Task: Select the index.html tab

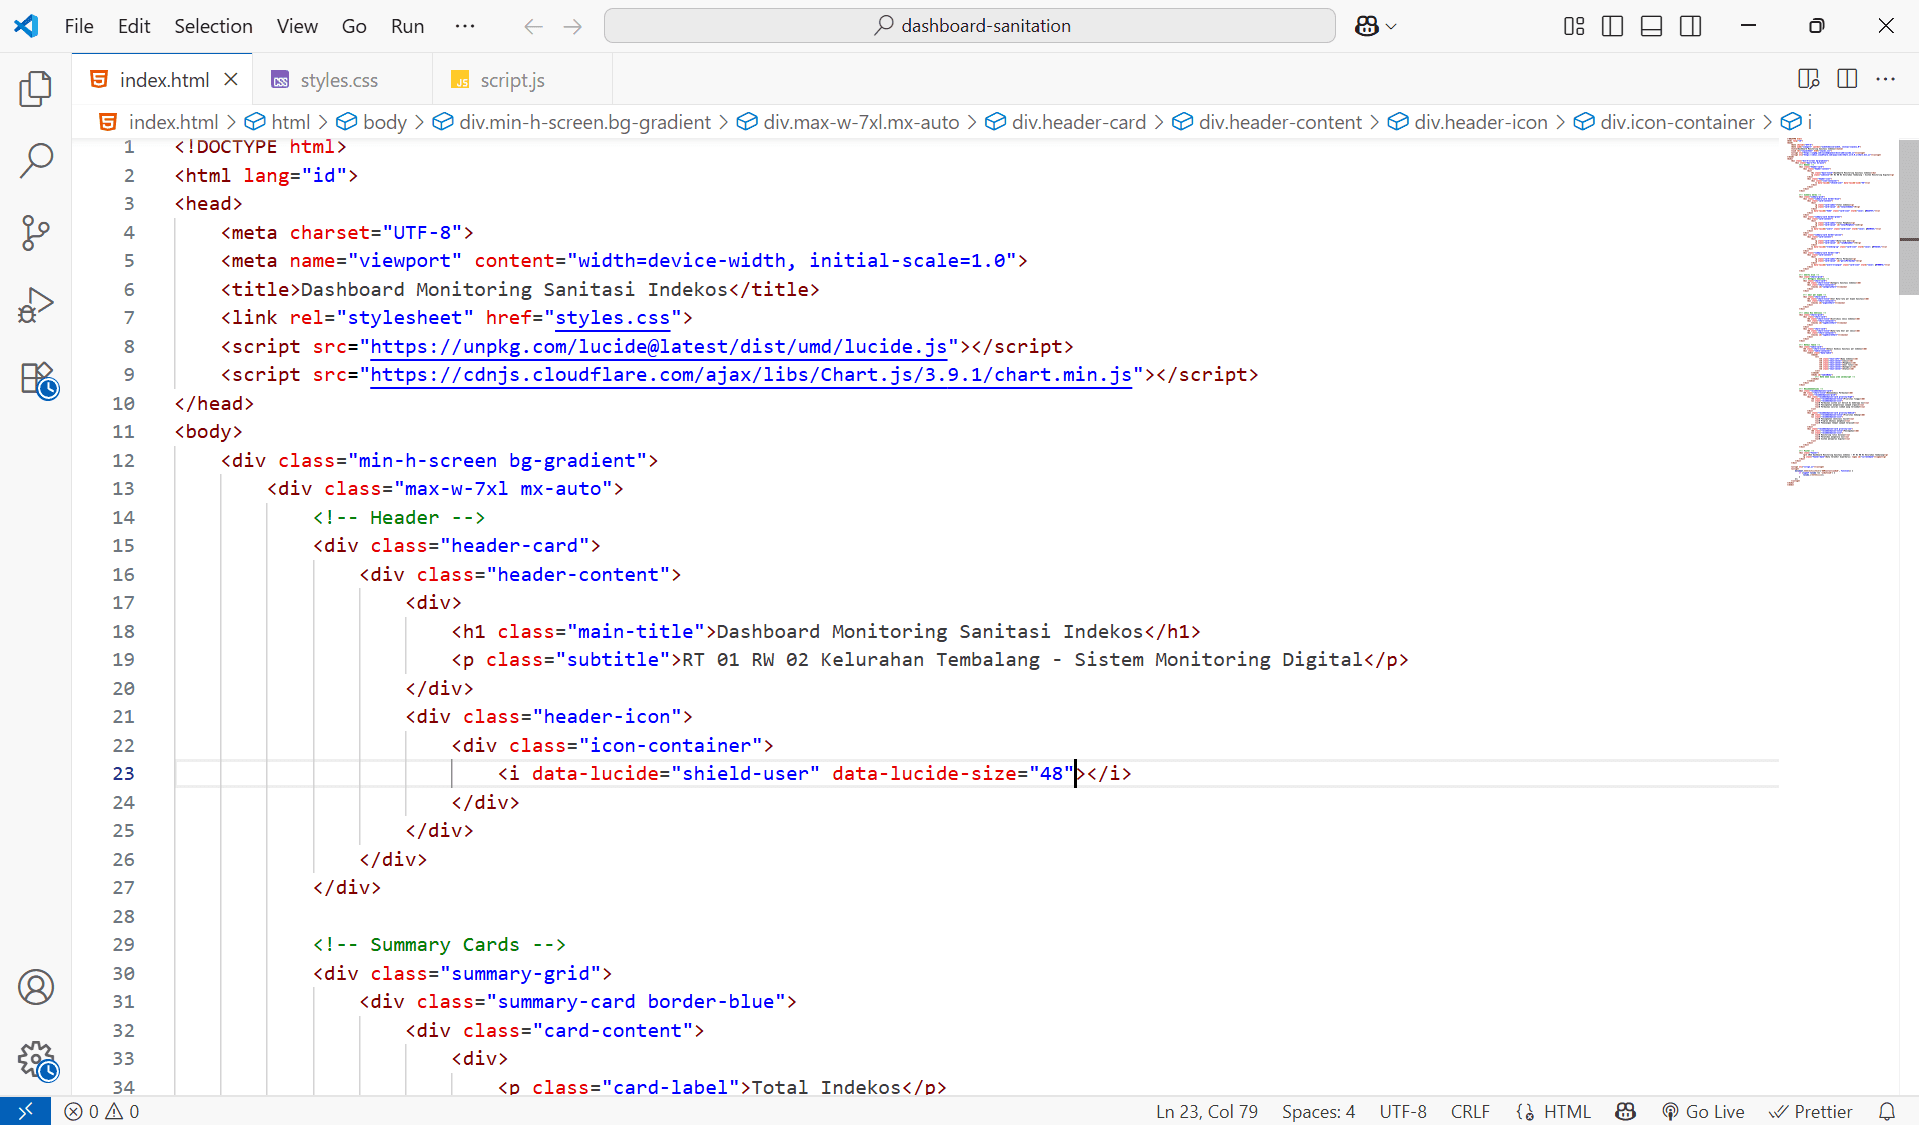Action: click(162, 80)
